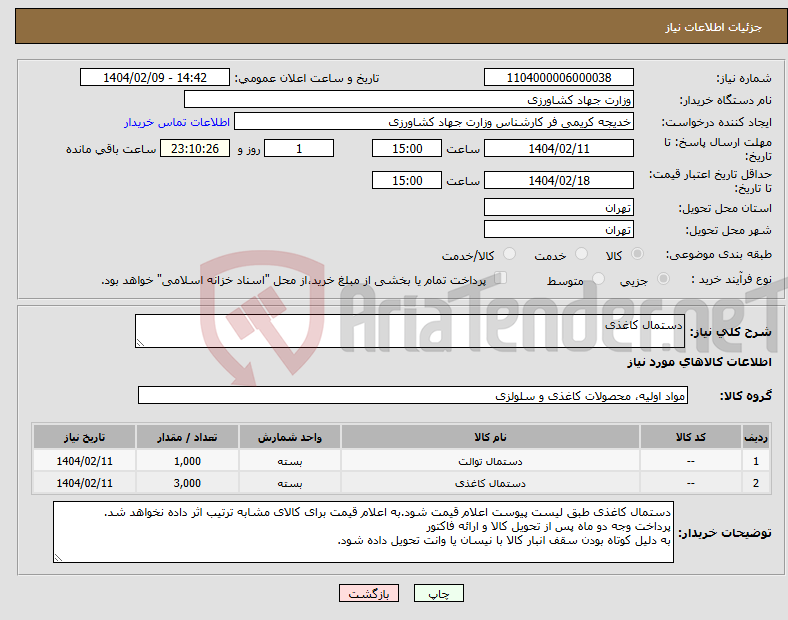The height and width of the screenshot is (620, 788).
Task: Click the اطلاعات کالاهای مورد نیاز heading
Action: tap(699, 362)
